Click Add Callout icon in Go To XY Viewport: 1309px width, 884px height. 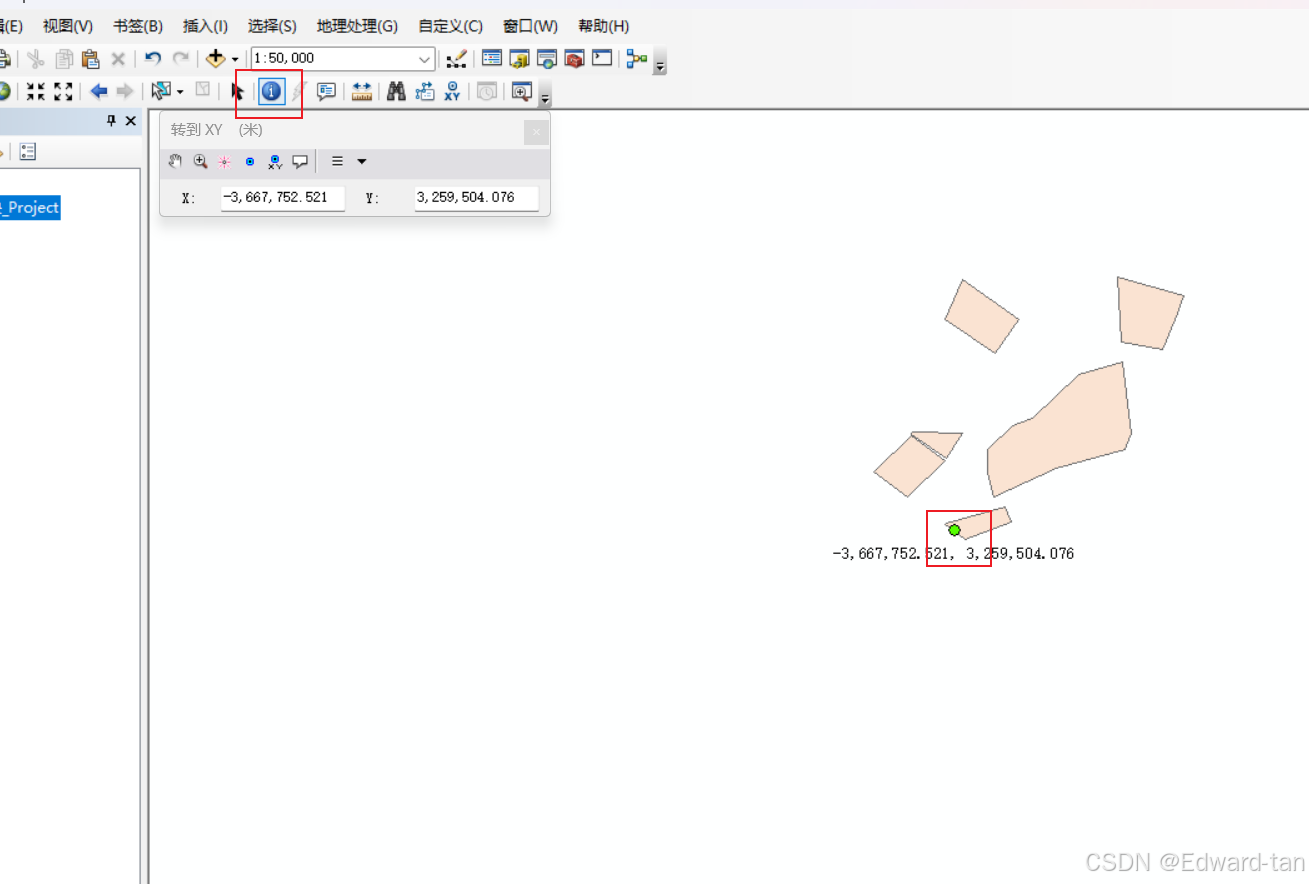(300, 161)
